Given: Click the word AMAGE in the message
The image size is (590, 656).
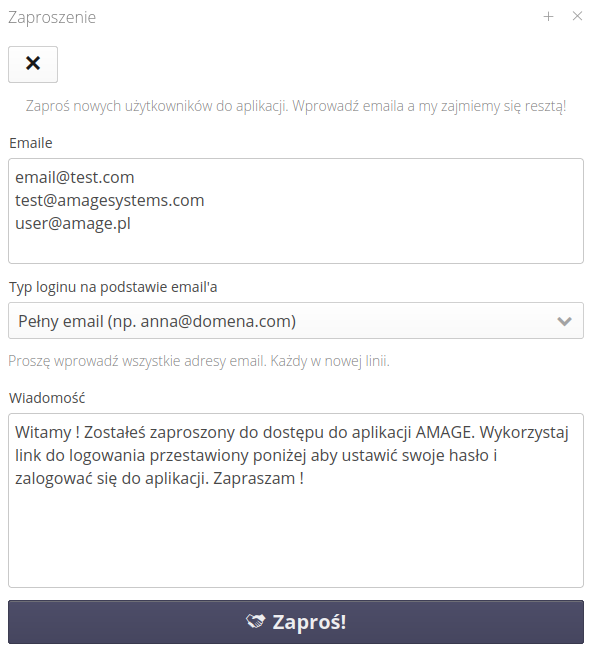Looking at the screenshot, I should 444,432.
